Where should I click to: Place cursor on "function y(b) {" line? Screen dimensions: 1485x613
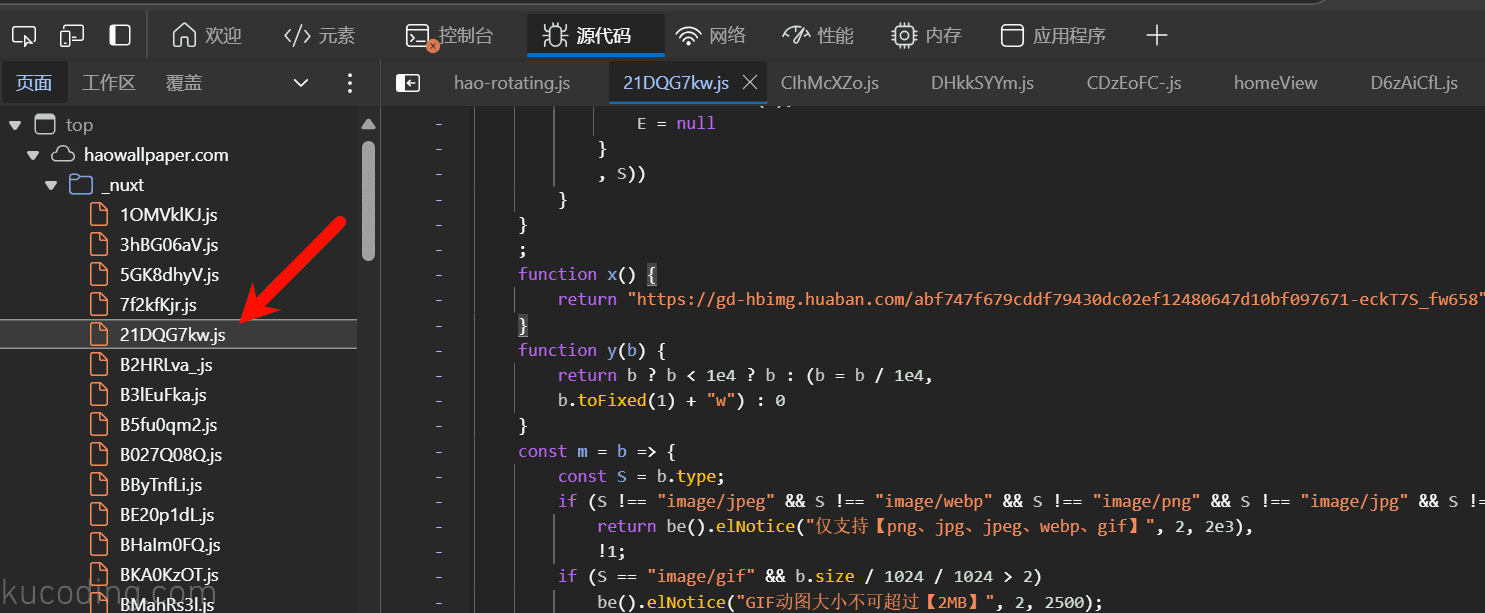pos(592,350)
